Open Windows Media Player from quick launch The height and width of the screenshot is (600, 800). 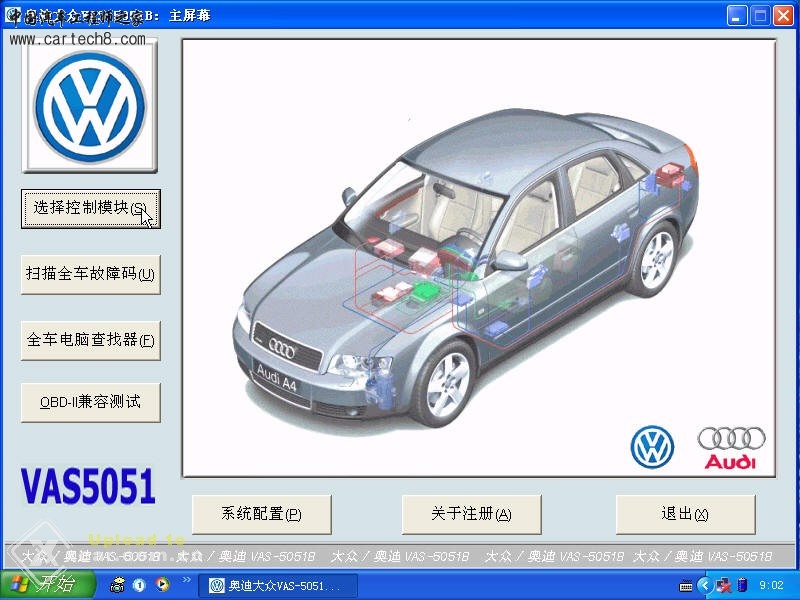tap(162, 585)
